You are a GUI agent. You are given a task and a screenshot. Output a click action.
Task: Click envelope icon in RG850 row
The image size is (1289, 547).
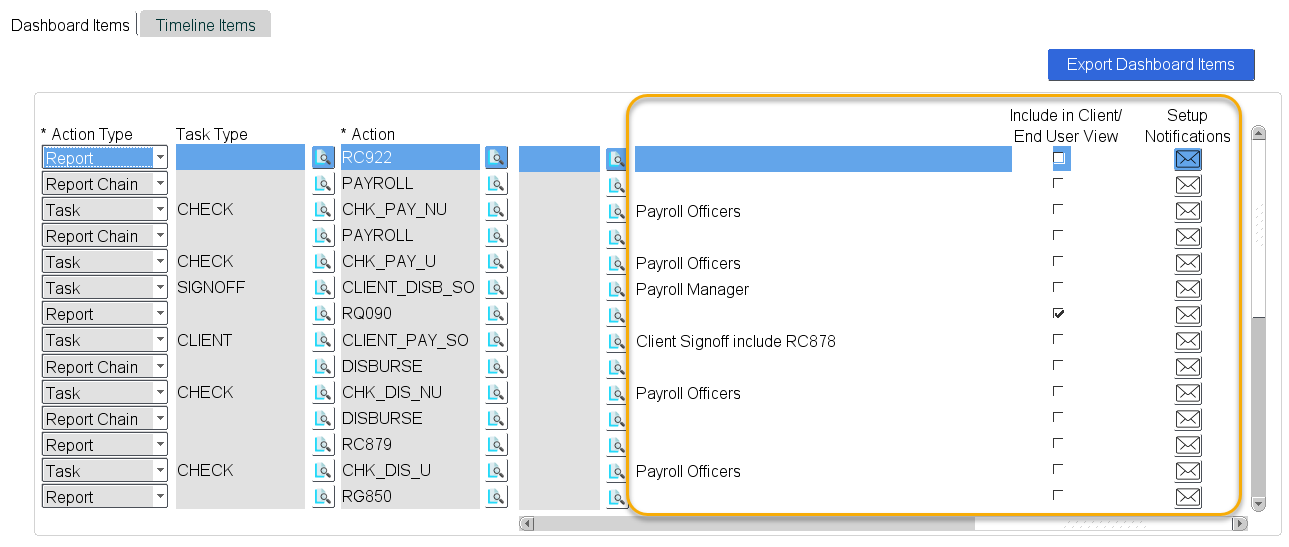1187,497
